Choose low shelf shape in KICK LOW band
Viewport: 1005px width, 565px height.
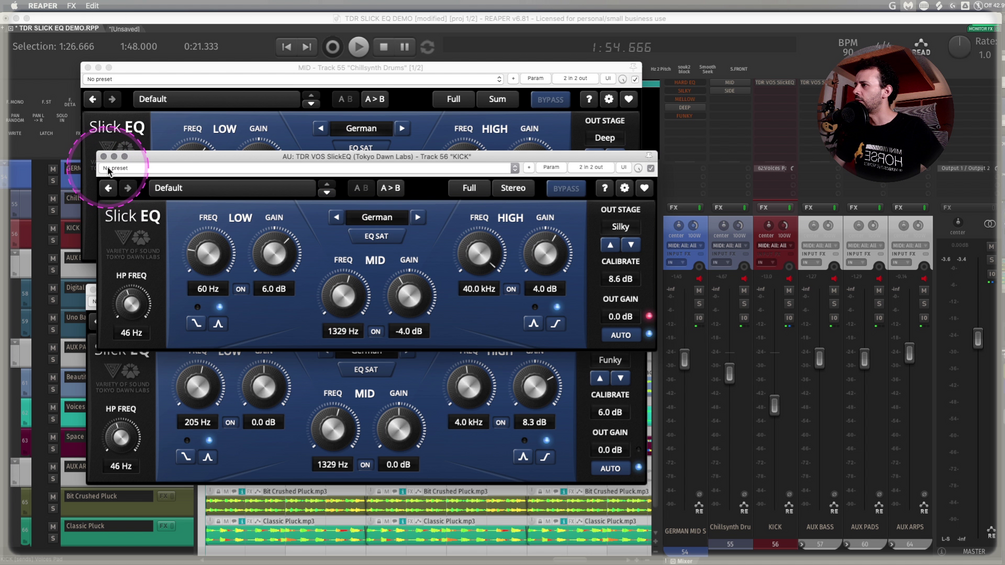[x=196, y=323]
